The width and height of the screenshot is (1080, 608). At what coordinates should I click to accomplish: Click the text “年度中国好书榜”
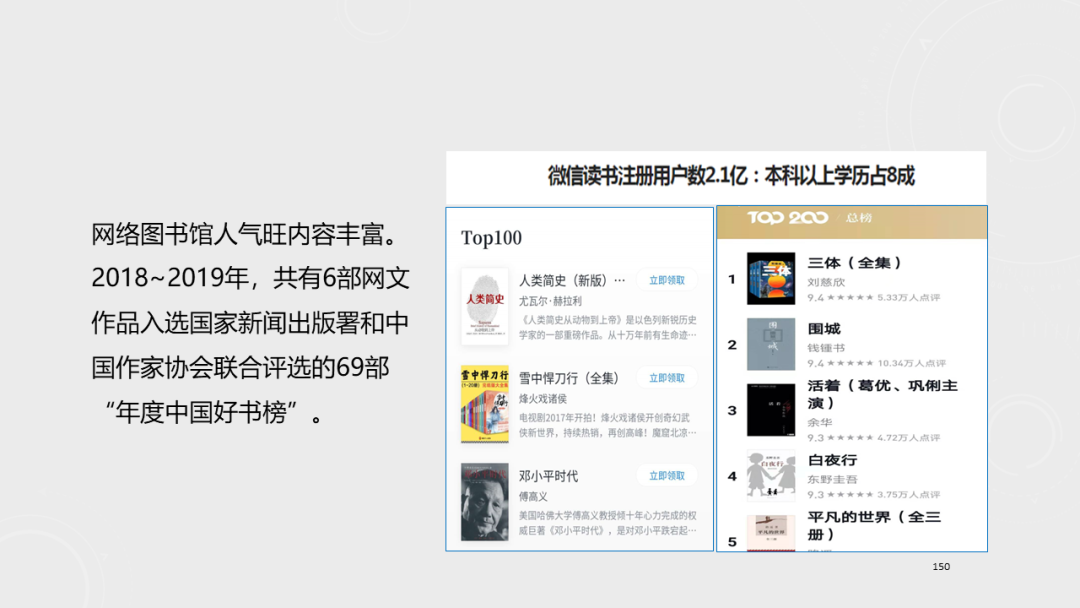click(207, 412)
